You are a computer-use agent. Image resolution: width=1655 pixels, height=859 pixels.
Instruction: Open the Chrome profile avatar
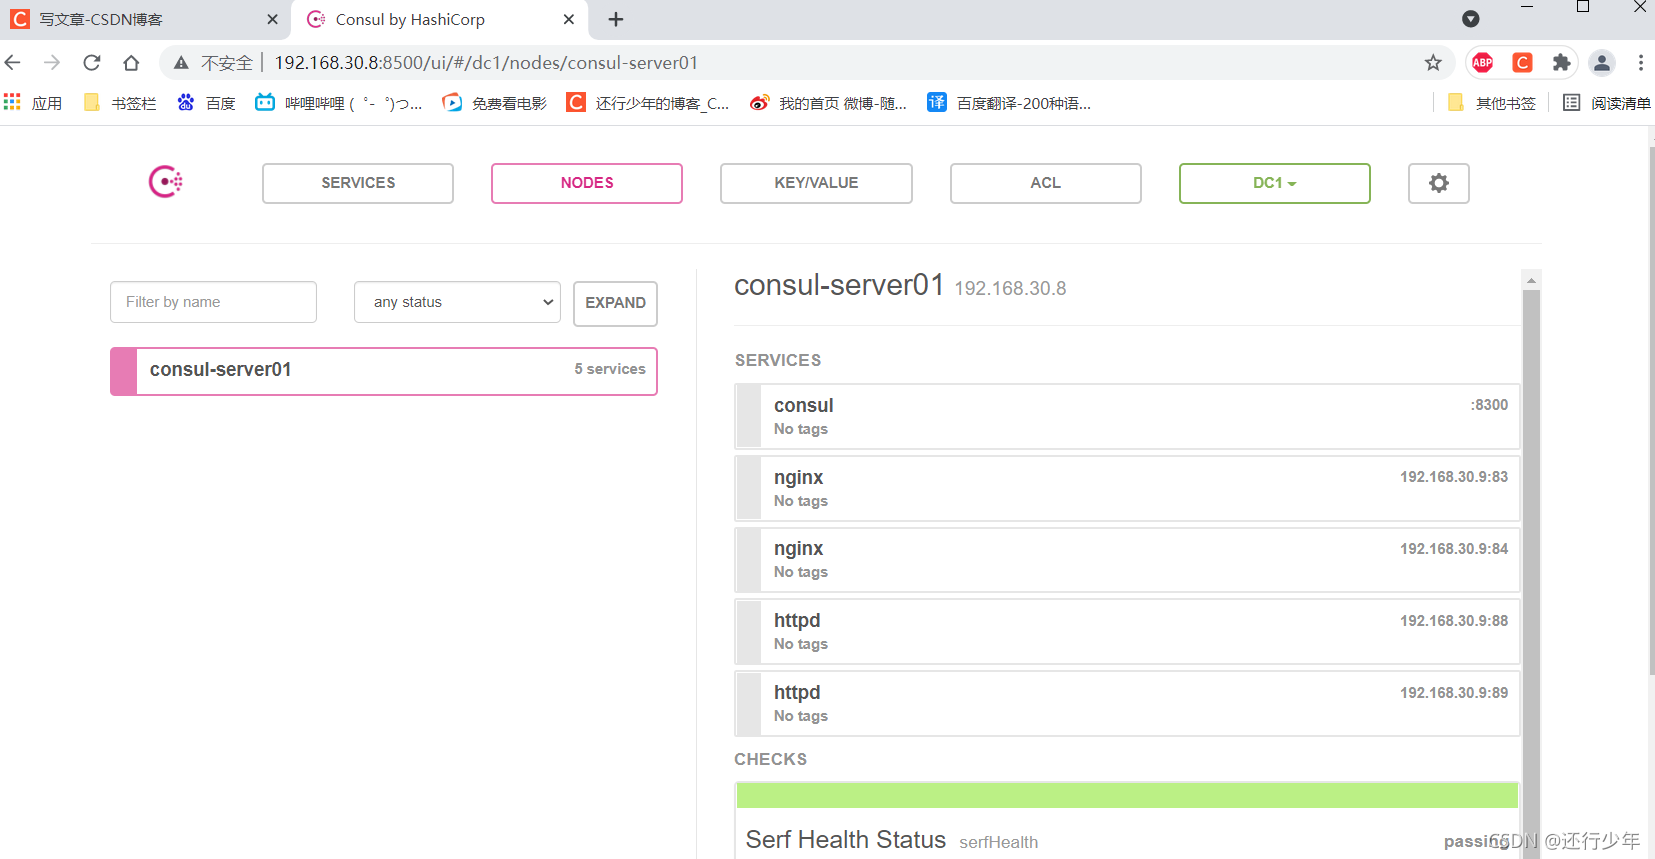[1602, 63]
